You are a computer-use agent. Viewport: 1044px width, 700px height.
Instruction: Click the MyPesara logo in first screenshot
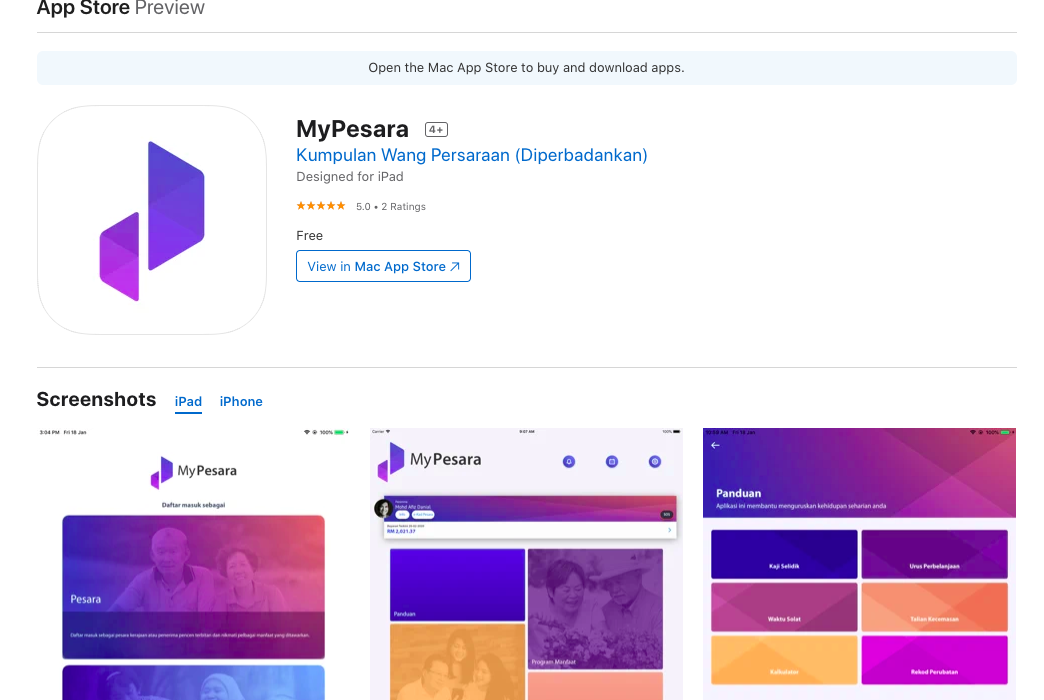click(x=194, y=472)
